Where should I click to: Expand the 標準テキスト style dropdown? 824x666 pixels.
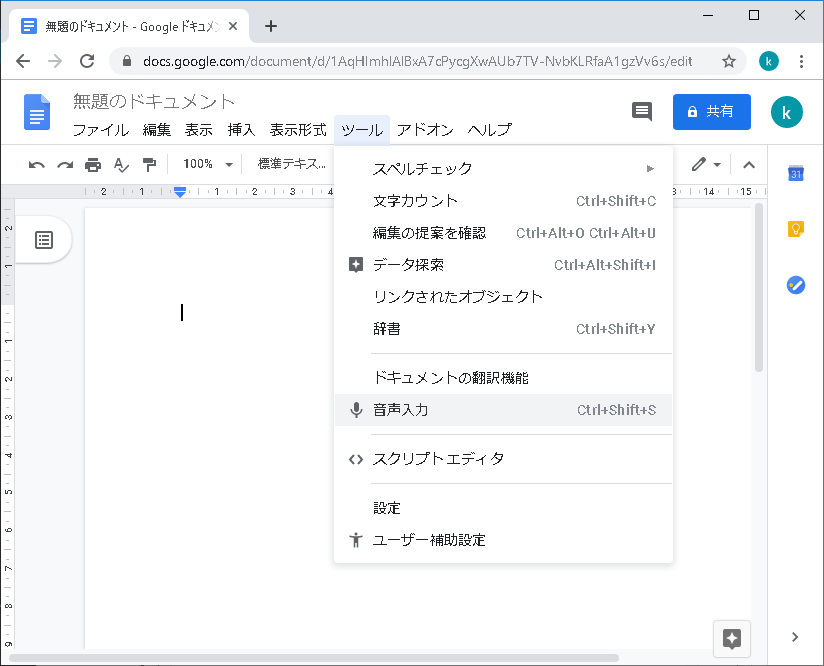pos(292,164)
